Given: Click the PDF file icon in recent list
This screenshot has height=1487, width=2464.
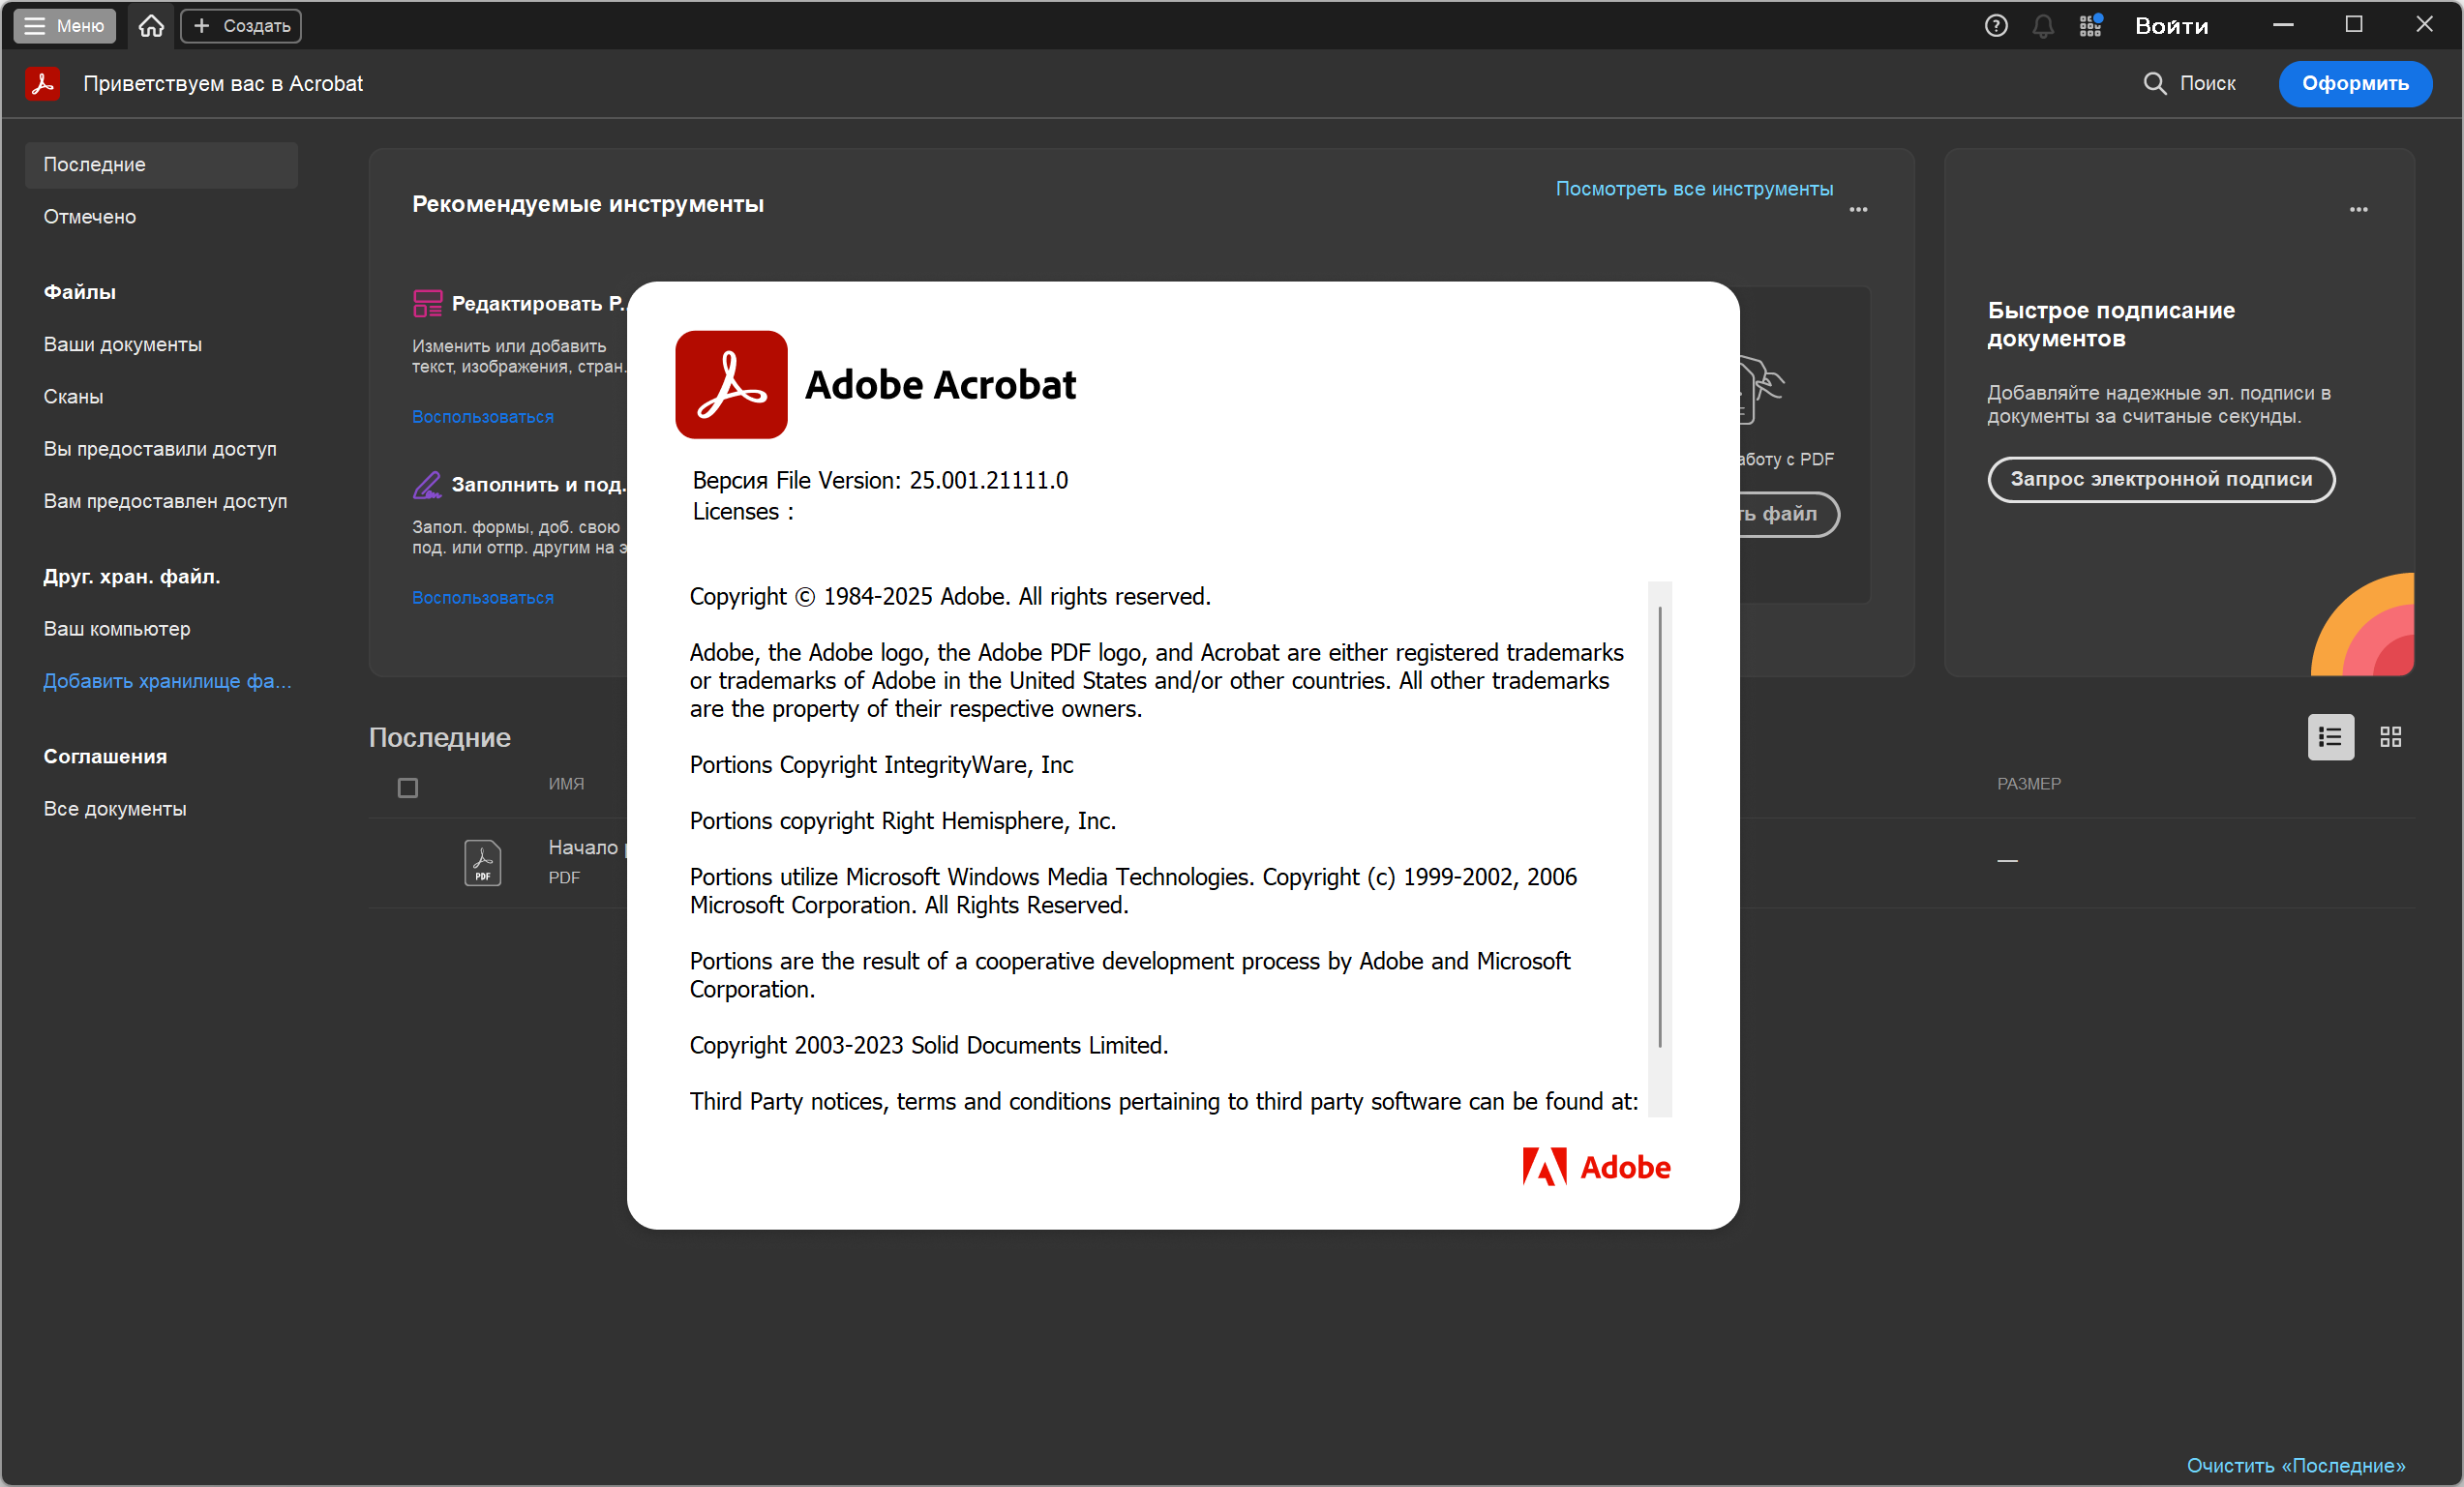Looking at the screenshot, I should pyautogui.click(x=482, y=862).
